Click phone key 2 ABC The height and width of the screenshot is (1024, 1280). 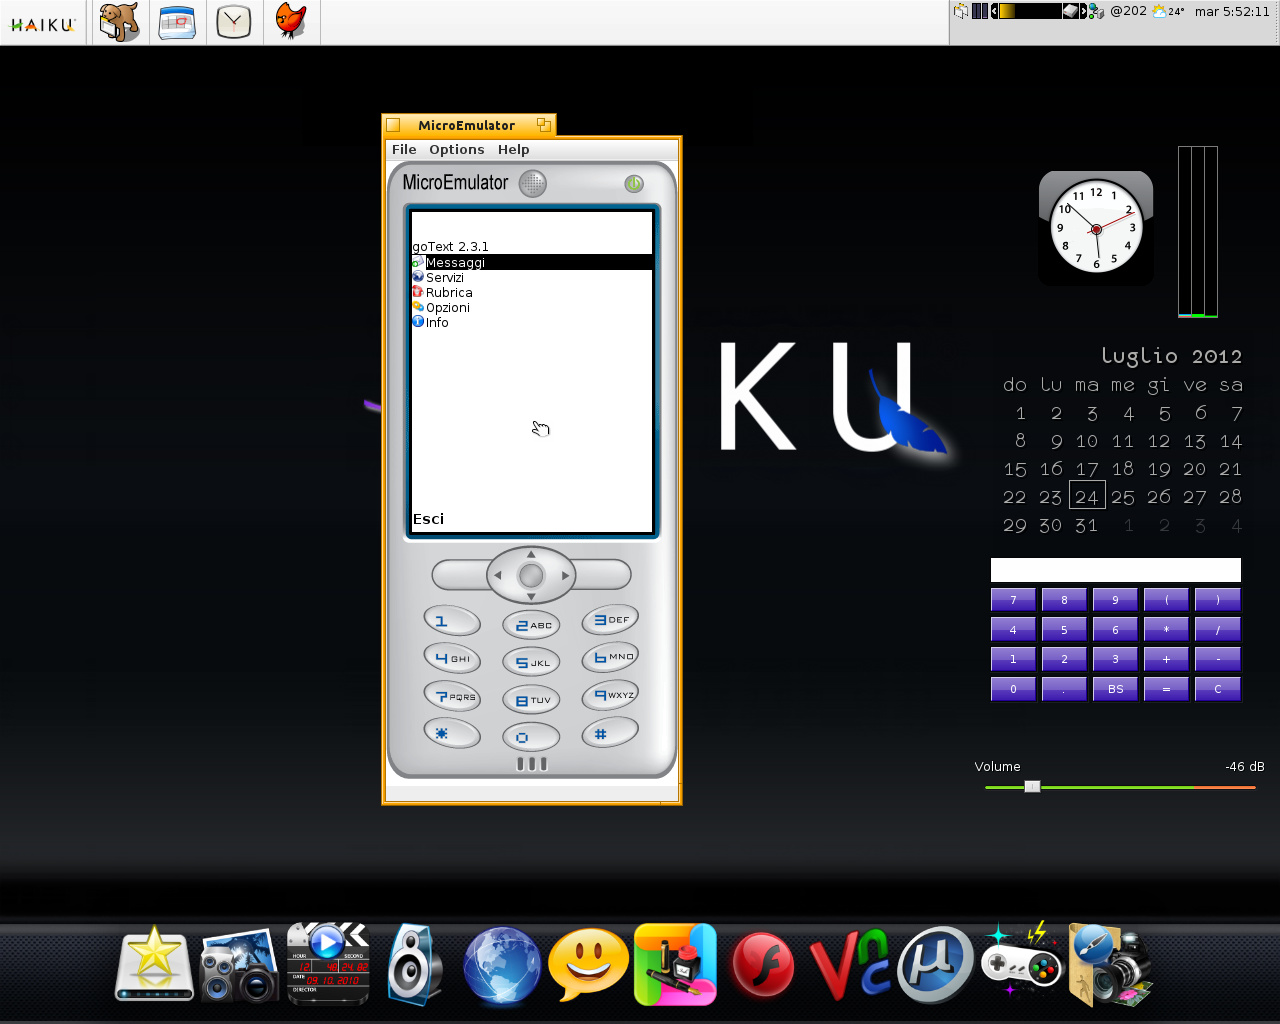(x=531, y=625)
